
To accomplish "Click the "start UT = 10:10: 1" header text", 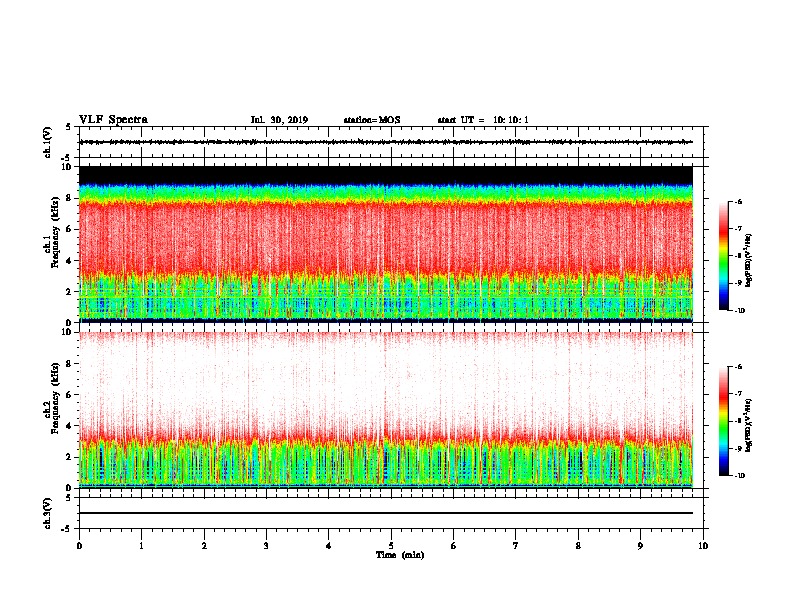I will pyautogui.click(x=483, y=120).
